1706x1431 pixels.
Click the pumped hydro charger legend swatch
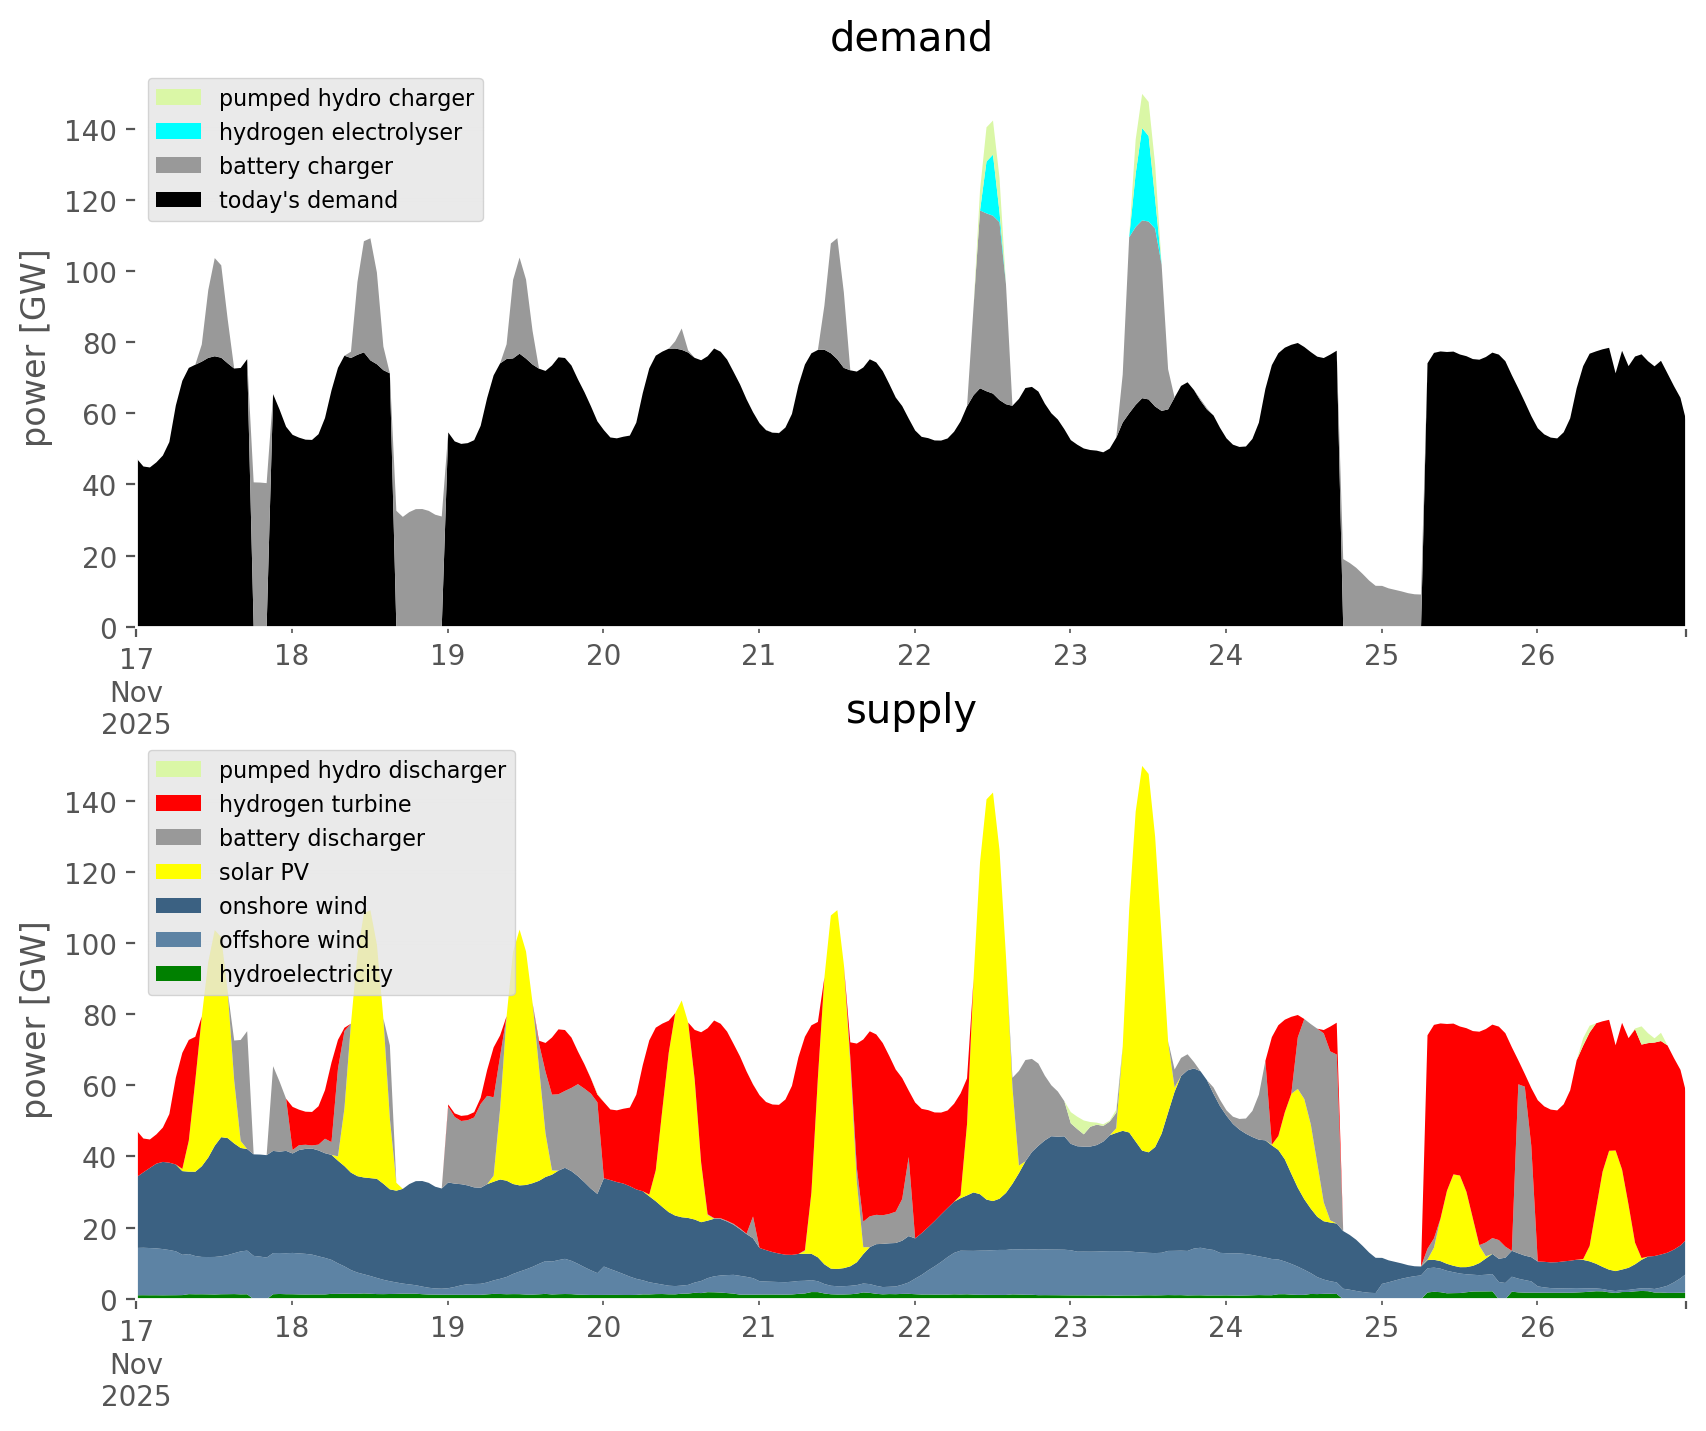coord(179,98)
